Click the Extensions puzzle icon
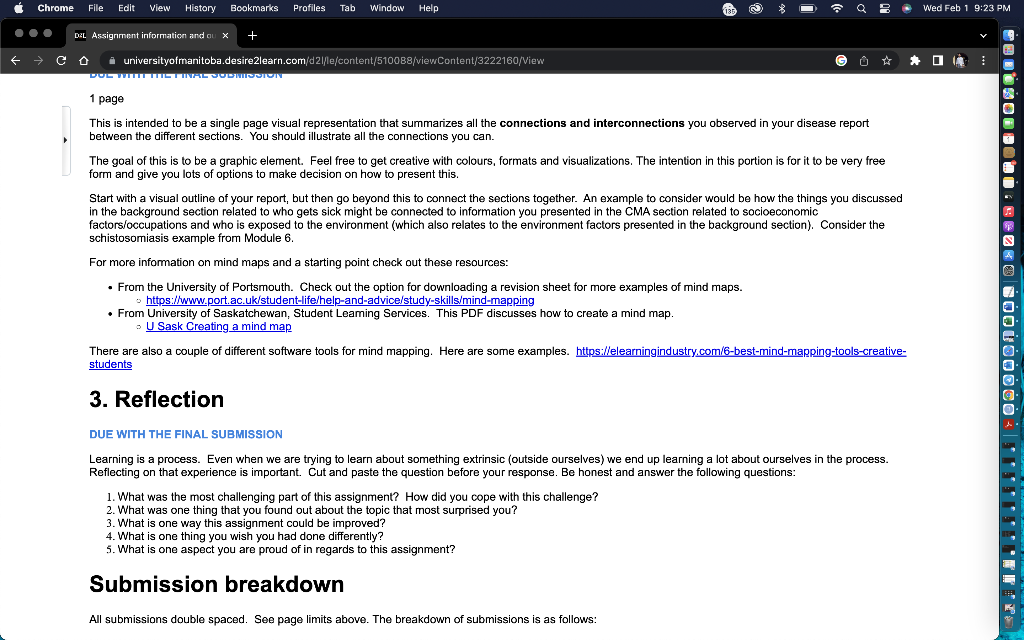The image size is (1024, 640). pyautogui.click(x=915, y=60)
